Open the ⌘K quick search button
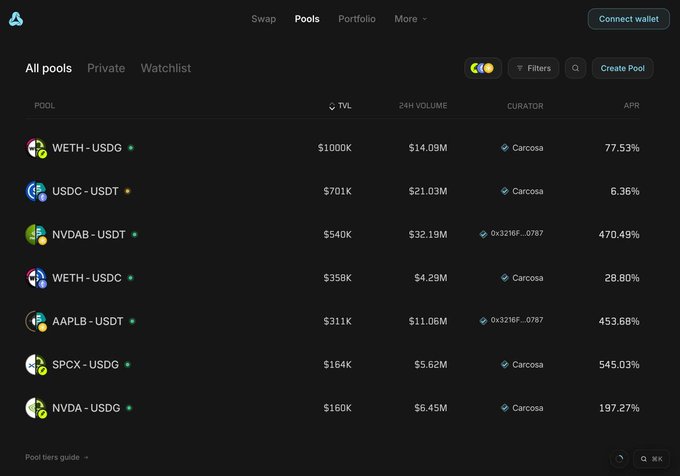 [x=651, y=459]
